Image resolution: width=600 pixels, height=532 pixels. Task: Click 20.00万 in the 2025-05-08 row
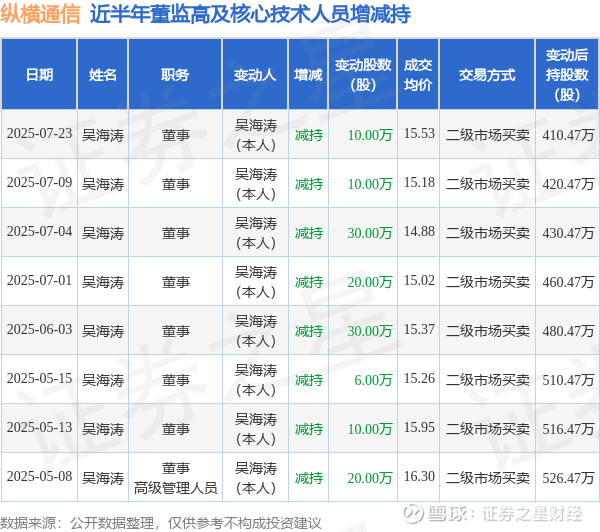370,478
